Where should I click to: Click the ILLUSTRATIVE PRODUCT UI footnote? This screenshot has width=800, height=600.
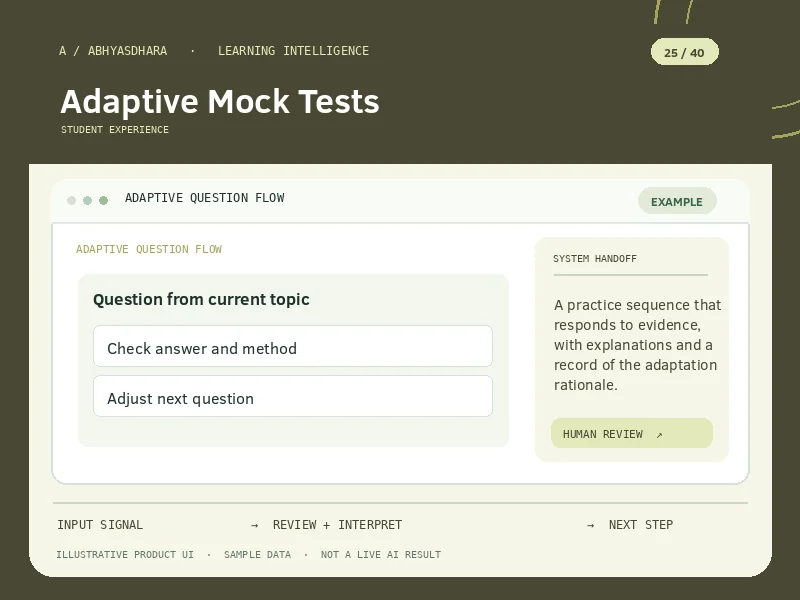click(x=125, y=555)
